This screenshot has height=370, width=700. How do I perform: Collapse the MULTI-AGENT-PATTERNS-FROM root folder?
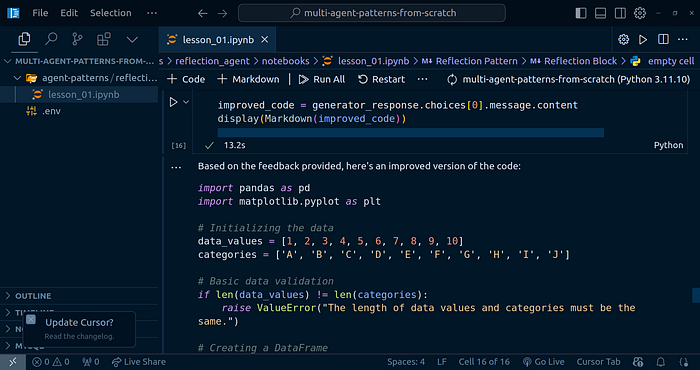pos(79,61)
